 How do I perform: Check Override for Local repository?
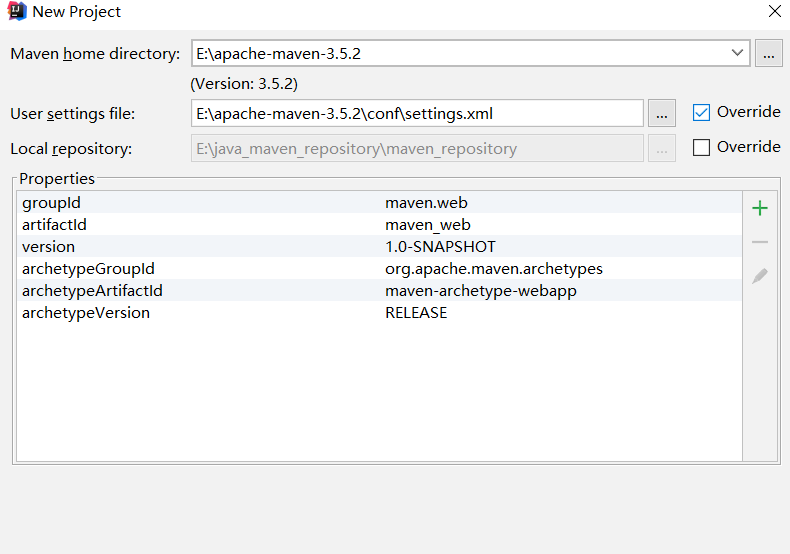pos(701,148)
